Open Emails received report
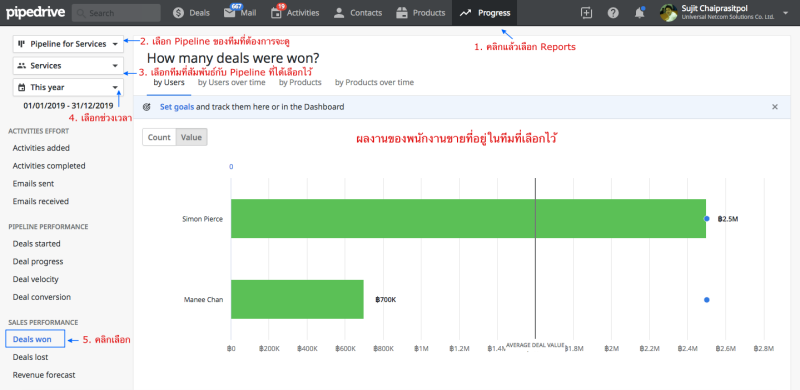 41,202
